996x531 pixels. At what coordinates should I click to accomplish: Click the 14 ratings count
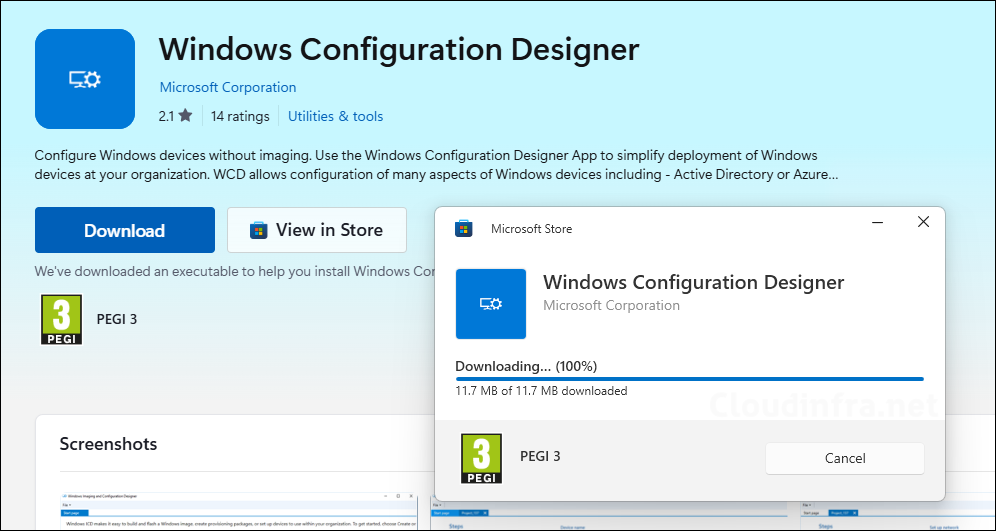click(240, 116)
